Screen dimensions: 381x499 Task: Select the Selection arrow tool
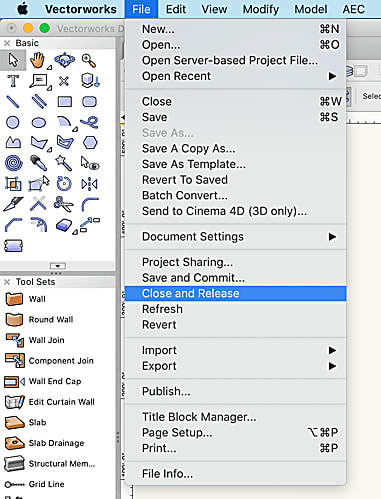tap(13, 60)
